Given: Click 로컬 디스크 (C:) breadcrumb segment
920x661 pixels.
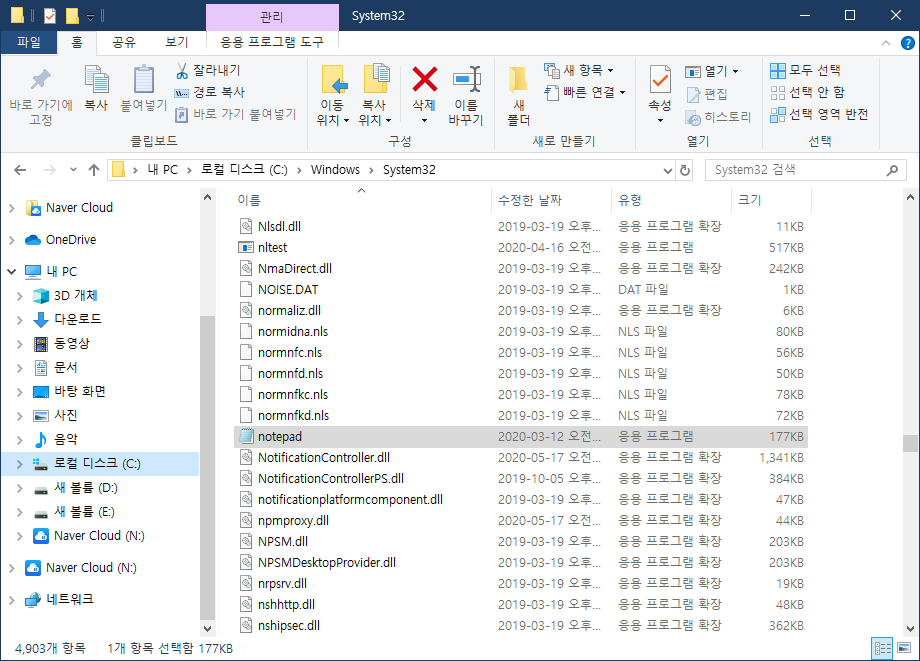Looking at the screenshot, I should click(x=244, y=170).
